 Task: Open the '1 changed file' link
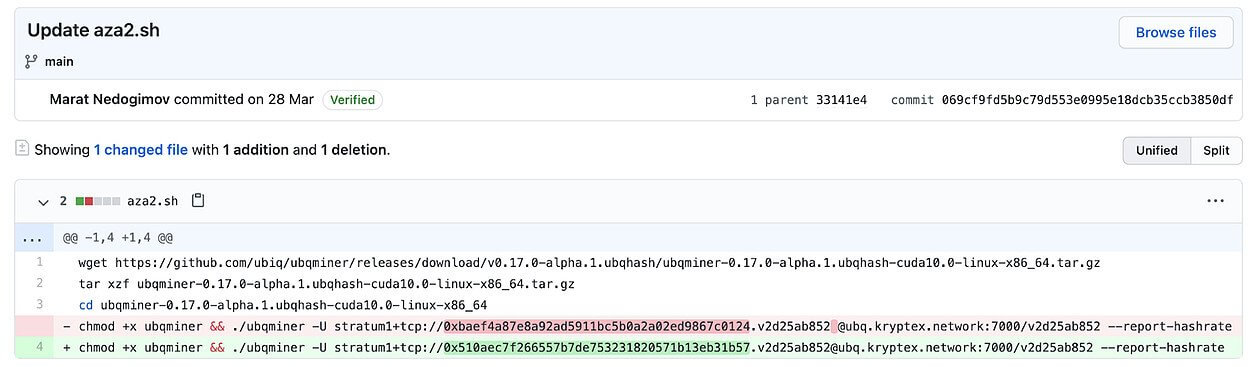[141, 150]
